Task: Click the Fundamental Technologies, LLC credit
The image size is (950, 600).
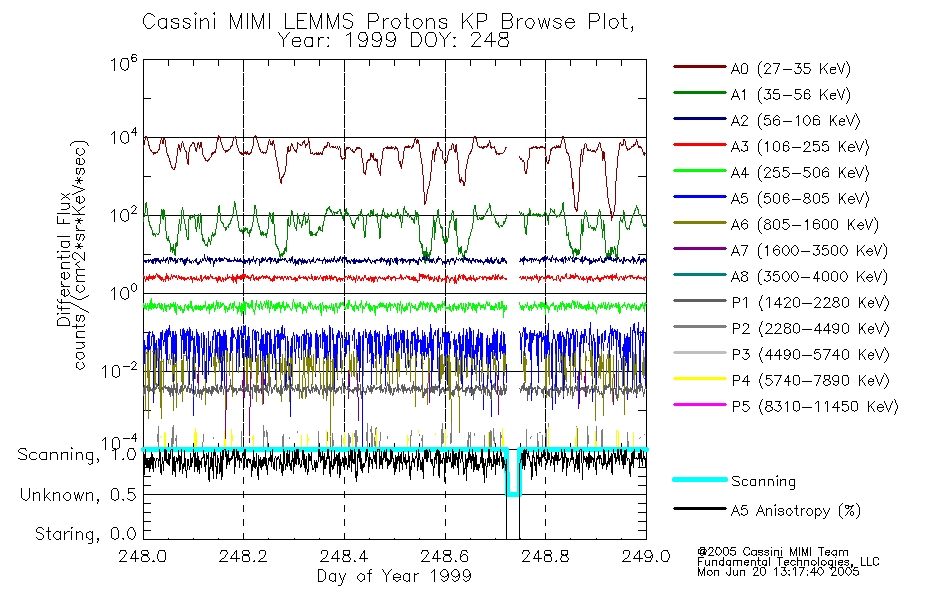Action: (x=788, y=562)
